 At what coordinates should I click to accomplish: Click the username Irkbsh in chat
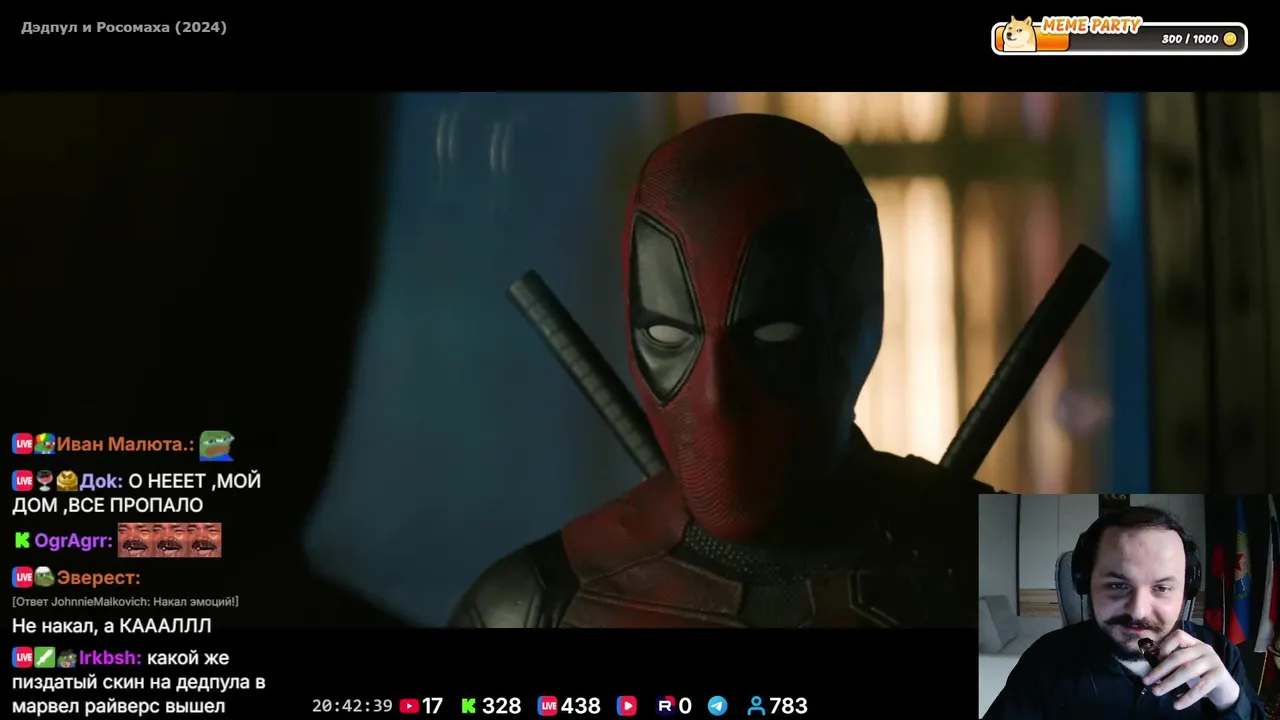click(110, 658)
